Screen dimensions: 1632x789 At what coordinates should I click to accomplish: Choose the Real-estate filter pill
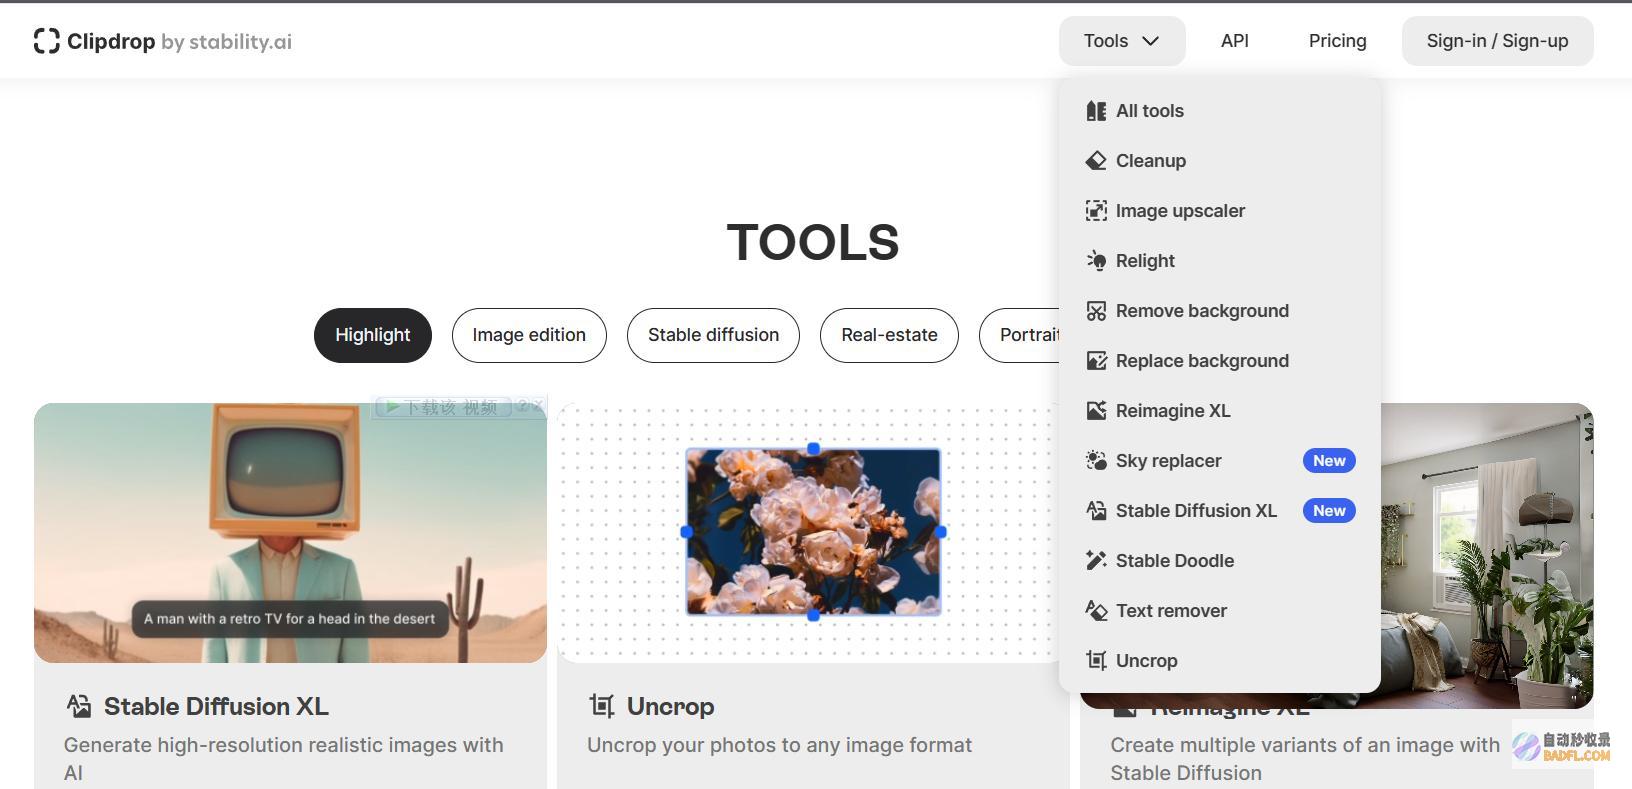pos(889,335)
